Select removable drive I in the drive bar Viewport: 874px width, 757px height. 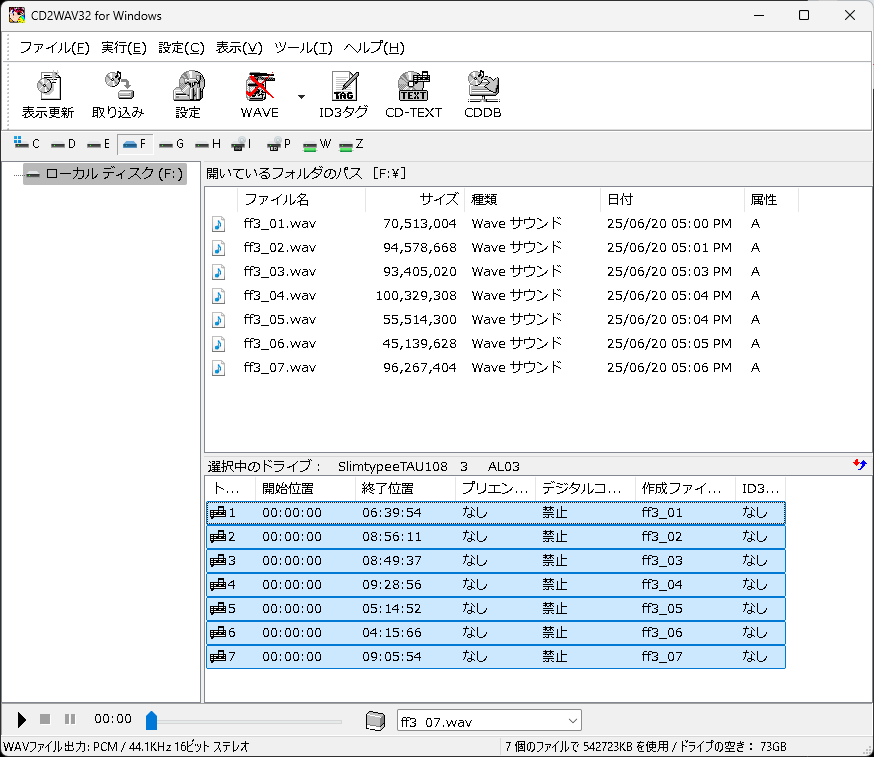tap(241, 143)
